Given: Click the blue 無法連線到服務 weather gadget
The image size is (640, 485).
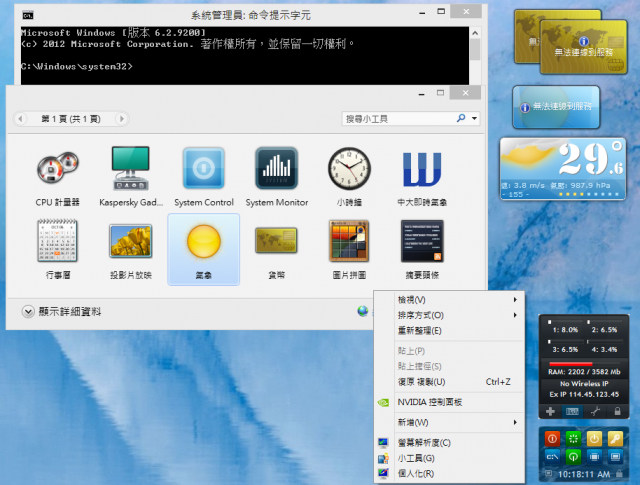Looking at the screenshot, I should [x=556, y=107].
